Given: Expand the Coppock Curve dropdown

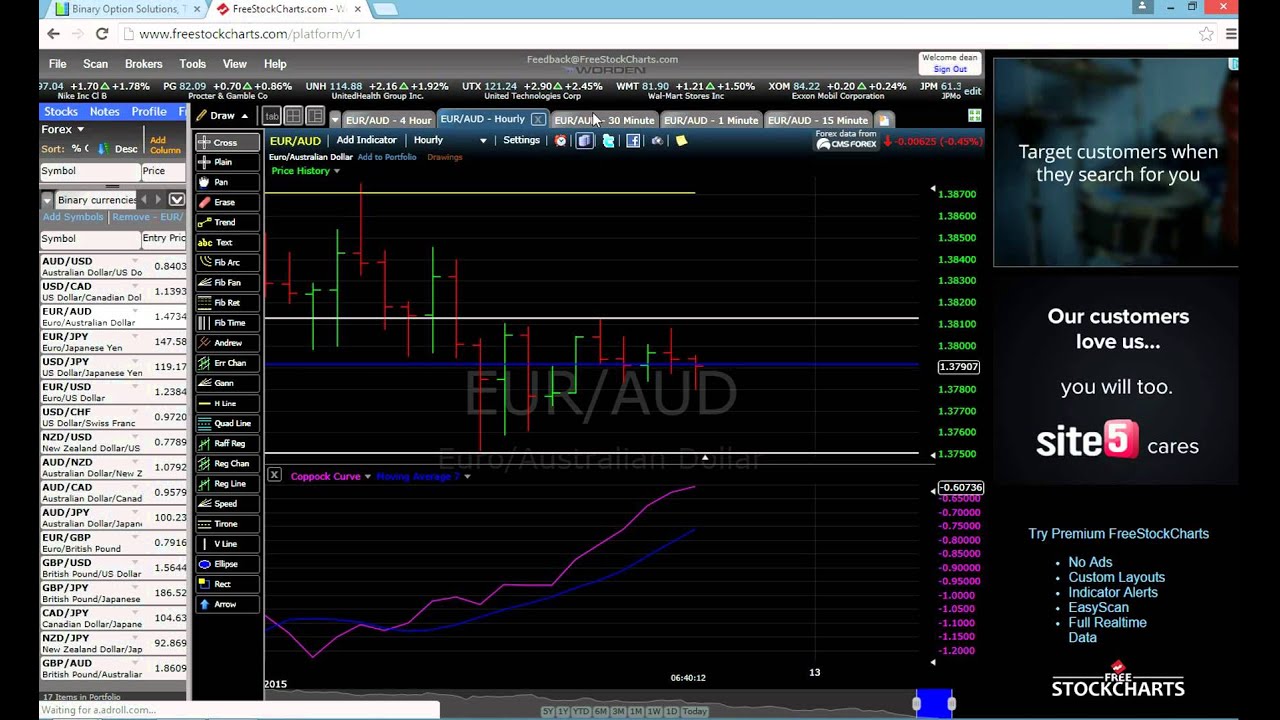Looking at the screenshot, I should [x=367, y=477].
